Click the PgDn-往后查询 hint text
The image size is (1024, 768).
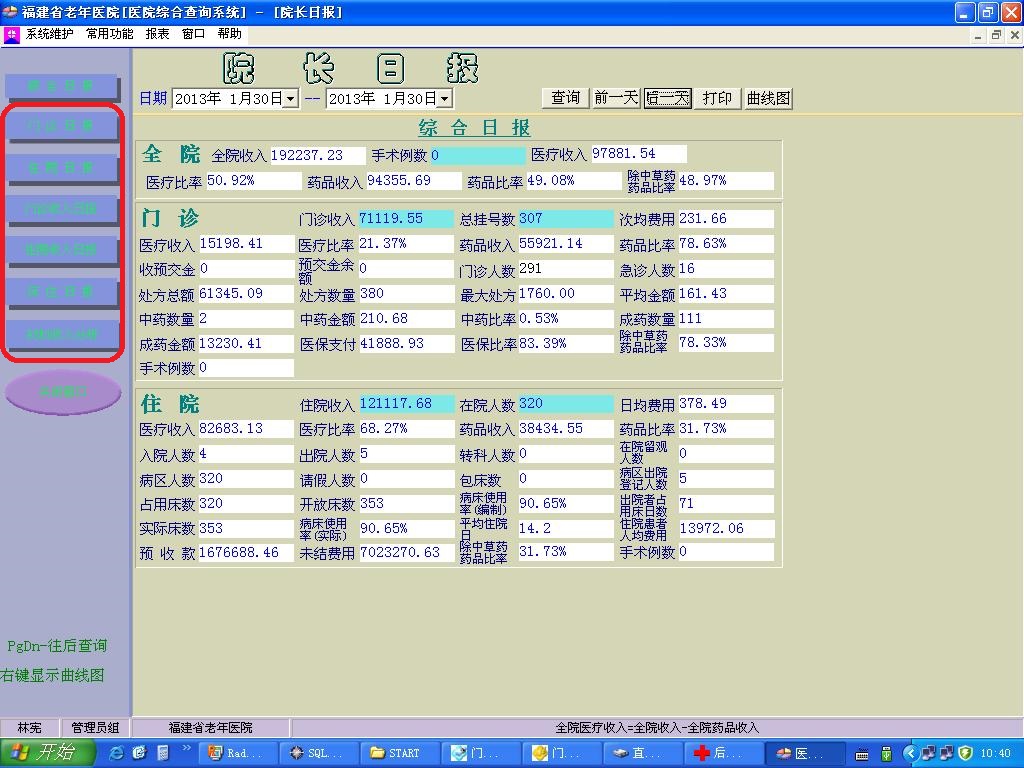pos(57,646)
